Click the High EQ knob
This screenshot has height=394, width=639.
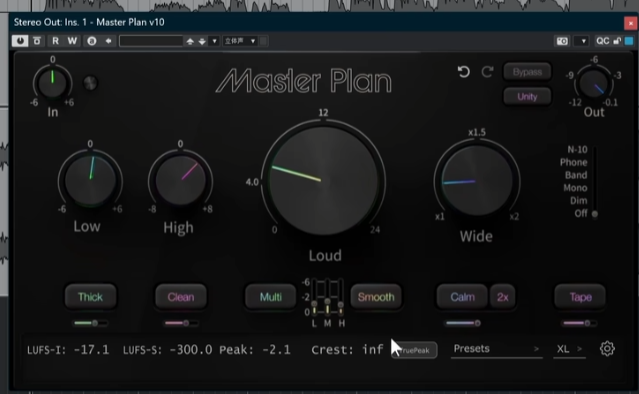point(181,180)
